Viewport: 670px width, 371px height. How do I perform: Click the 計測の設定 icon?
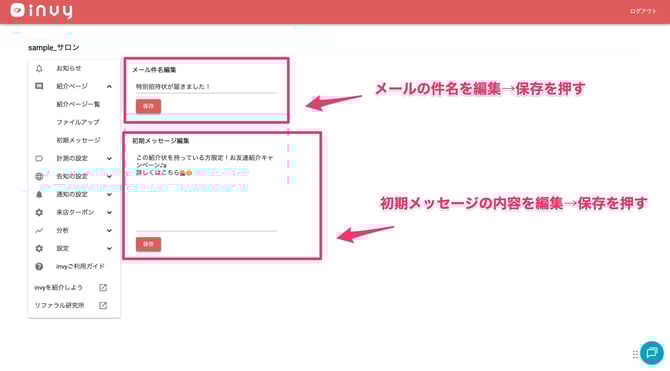click(x=39, y=159)
